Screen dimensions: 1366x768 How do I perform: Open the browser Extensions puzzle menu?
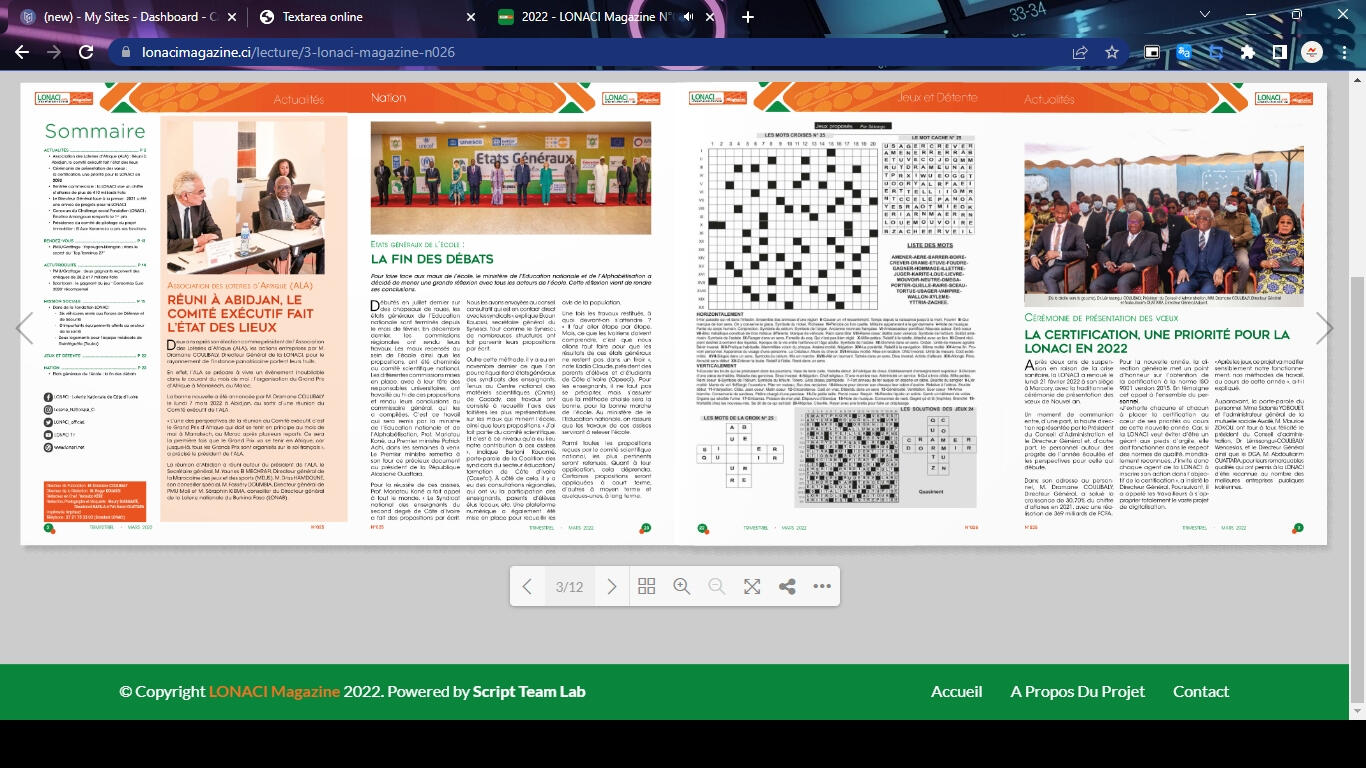coord(1247,52)
